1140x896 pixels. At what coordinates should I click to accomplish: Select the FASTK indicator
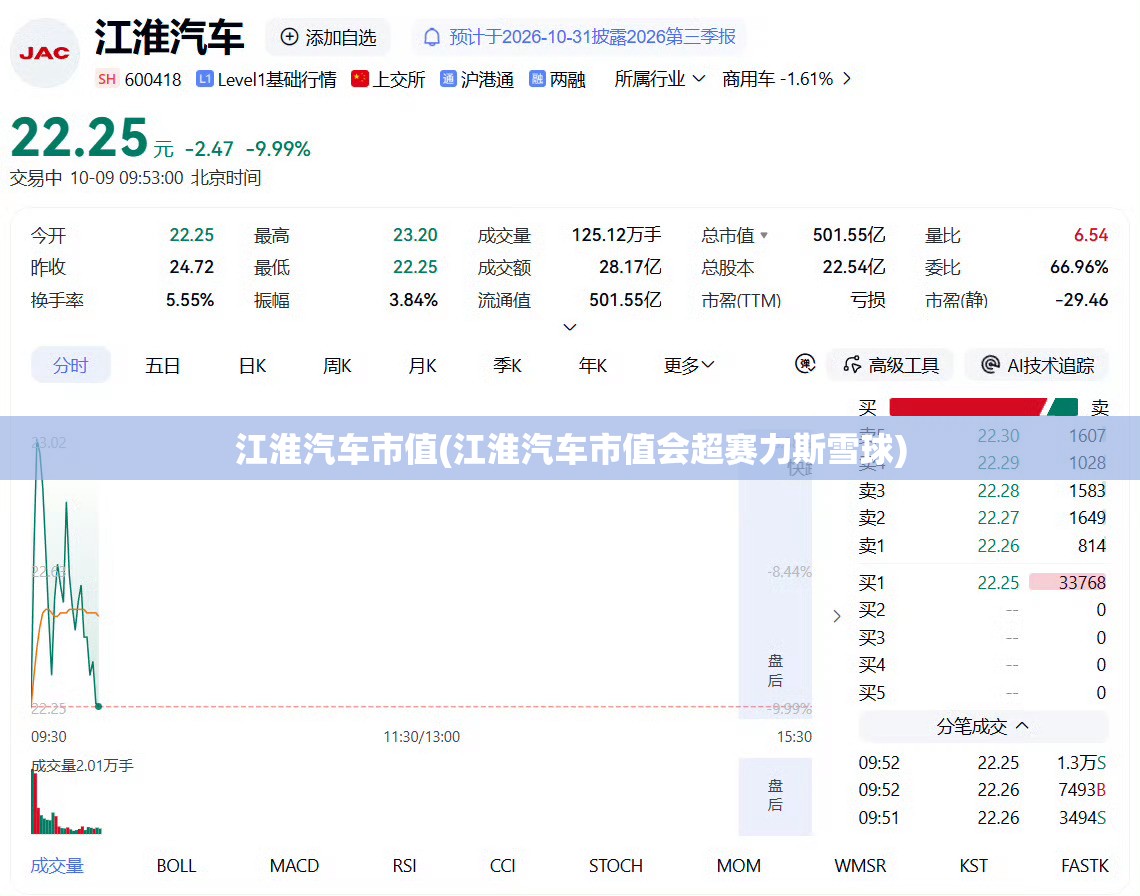pos(1085,865)
